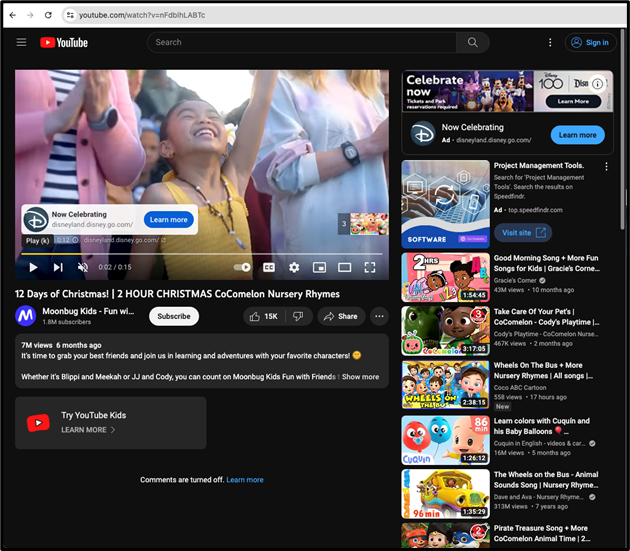The image size is (630, 551).
Task: Click Learn more in the video ad overlay
Action: pyautogui.click(x=169, y=220)
